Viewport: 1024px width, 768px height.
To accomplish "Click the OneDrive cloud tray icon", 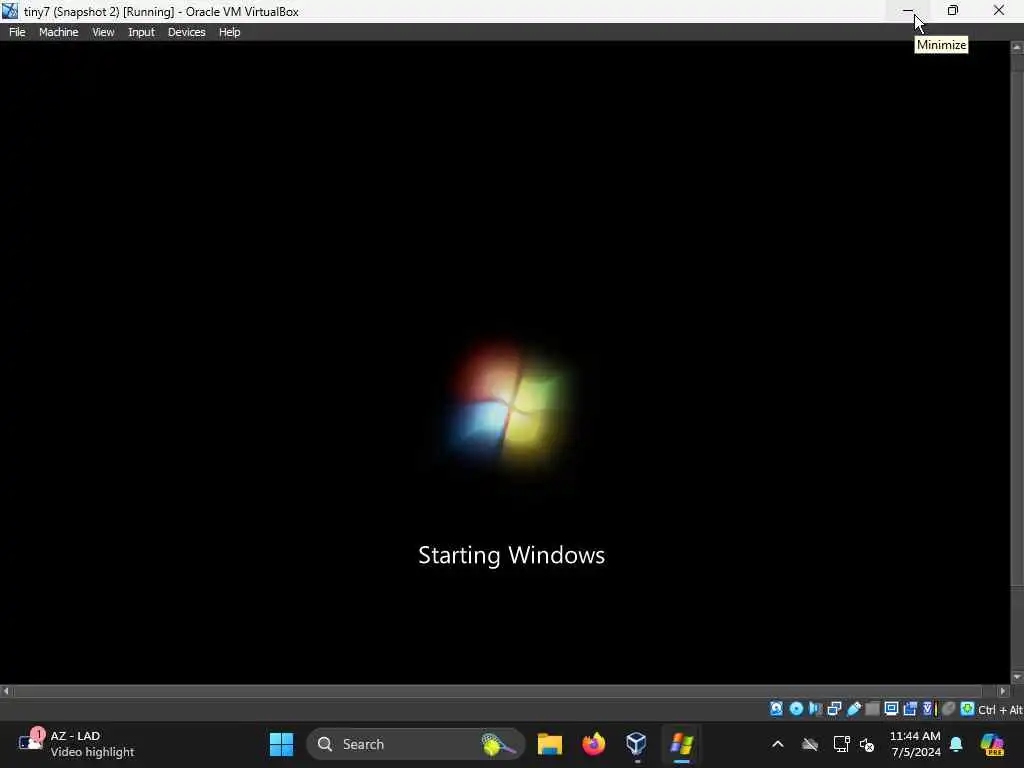I will (810, 744).
